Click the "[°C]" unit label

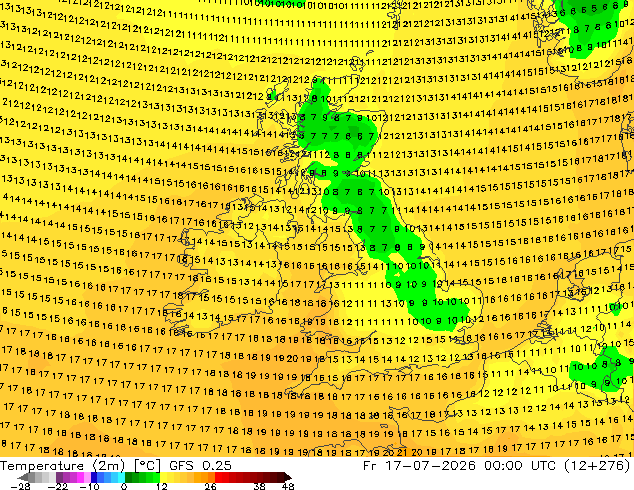click(x=147, y=466)
